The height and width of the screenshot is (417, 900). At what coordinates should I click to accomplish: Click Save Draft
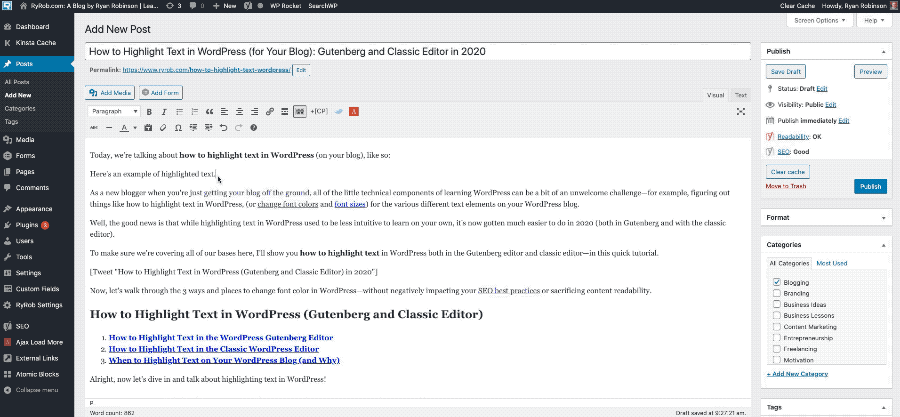pos(786,72)
